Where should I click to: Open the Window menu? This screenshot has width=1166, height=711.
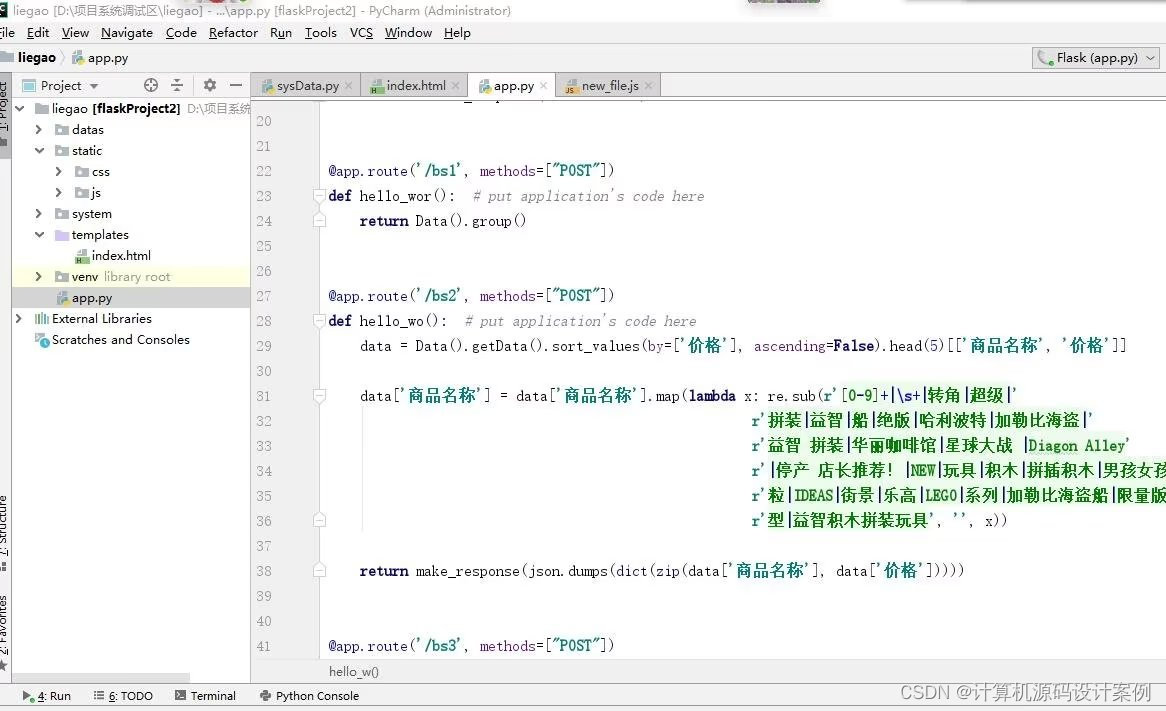[x=408, y=33]
